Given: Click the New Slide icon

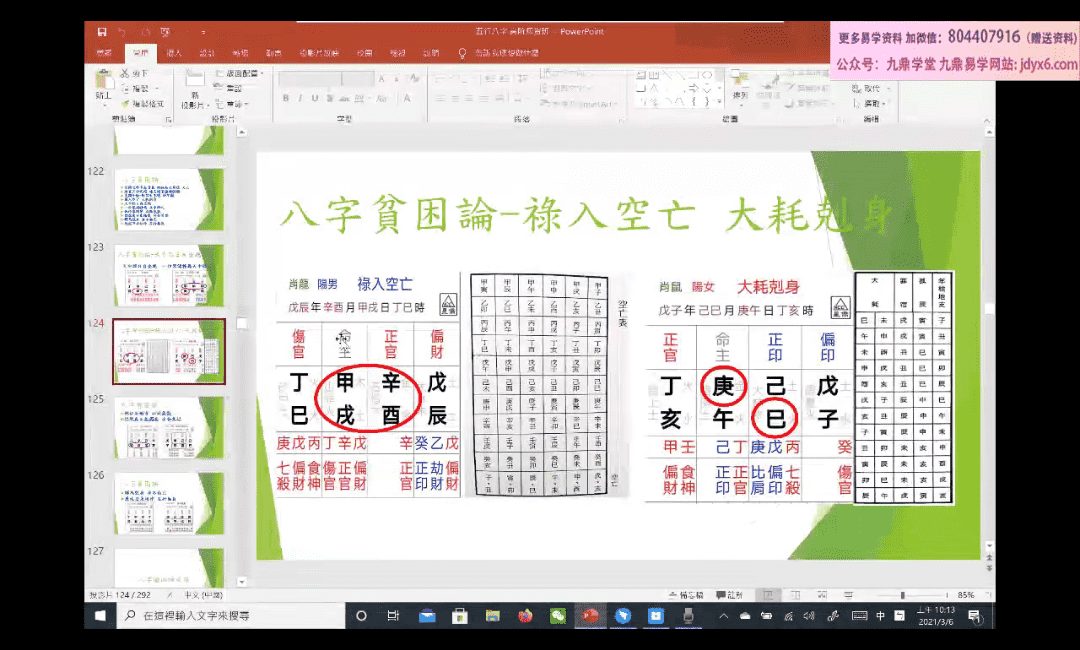Looking at the screenshot, I should tap(194, 84).
